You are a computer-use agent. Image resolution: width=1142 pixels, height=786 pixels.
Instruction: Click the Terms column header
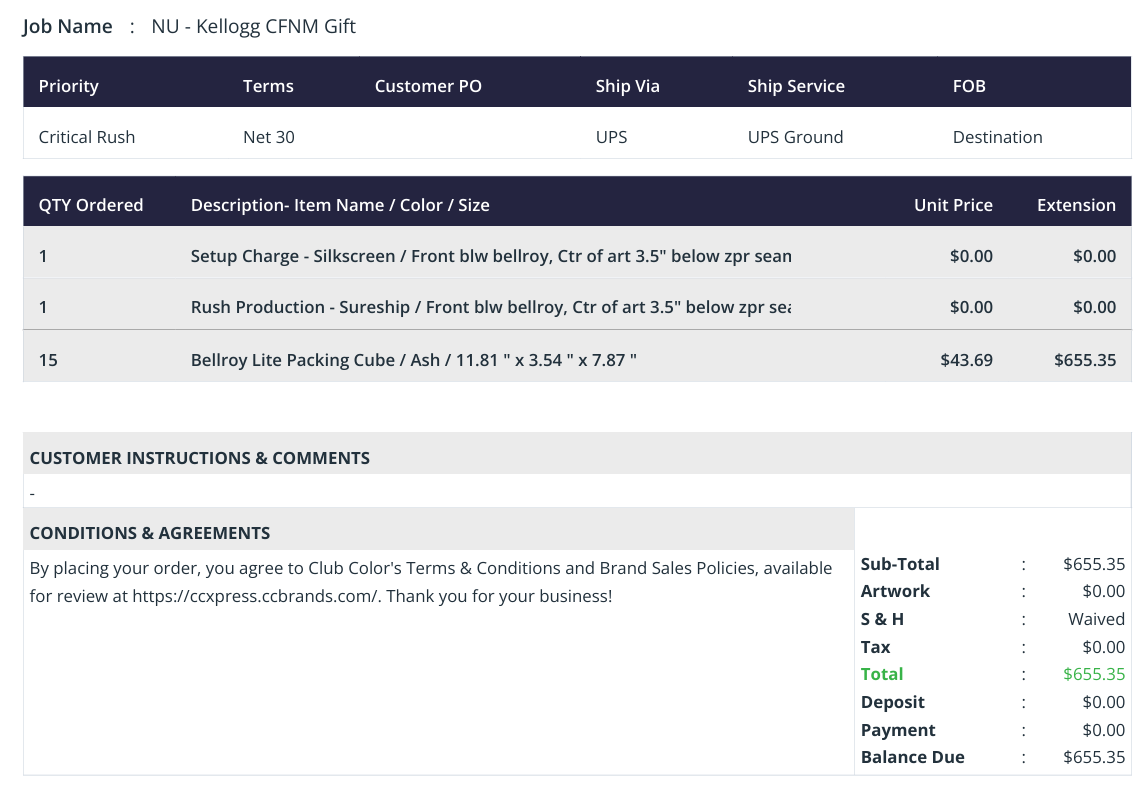268,86
